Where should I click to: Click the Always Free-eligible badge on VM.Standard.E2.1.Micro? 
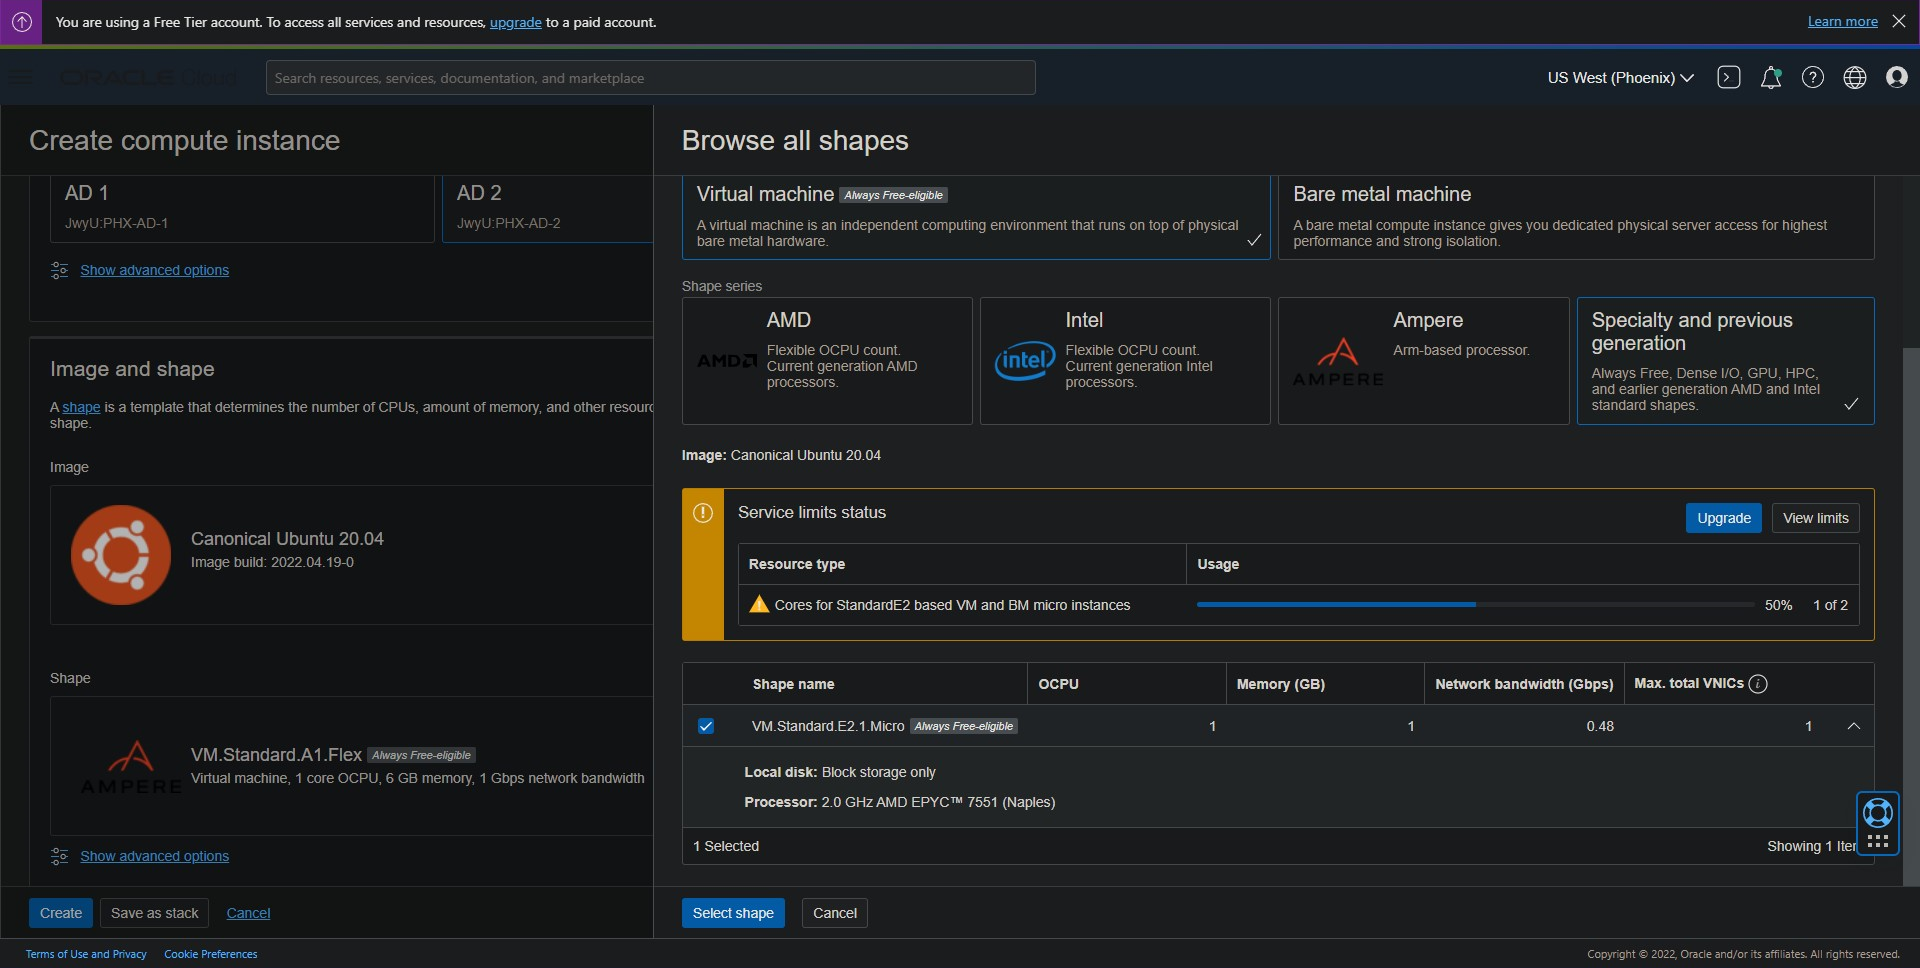(x=964, y=726)
